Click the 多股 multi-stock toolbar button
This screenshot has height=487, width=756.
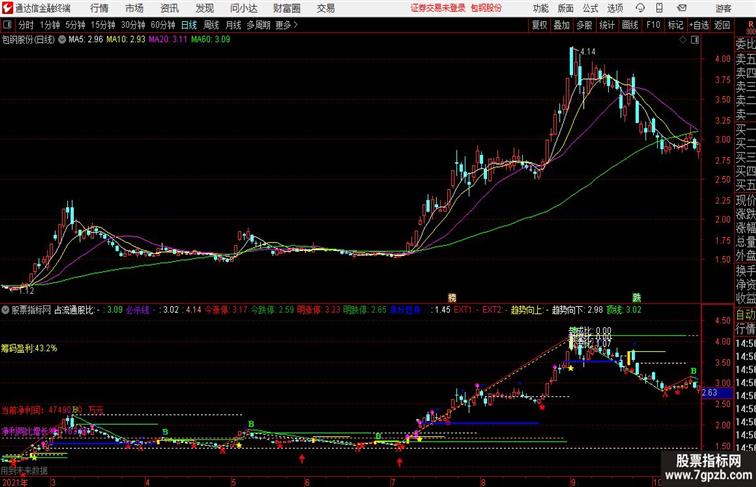click(x=584, y=25)
